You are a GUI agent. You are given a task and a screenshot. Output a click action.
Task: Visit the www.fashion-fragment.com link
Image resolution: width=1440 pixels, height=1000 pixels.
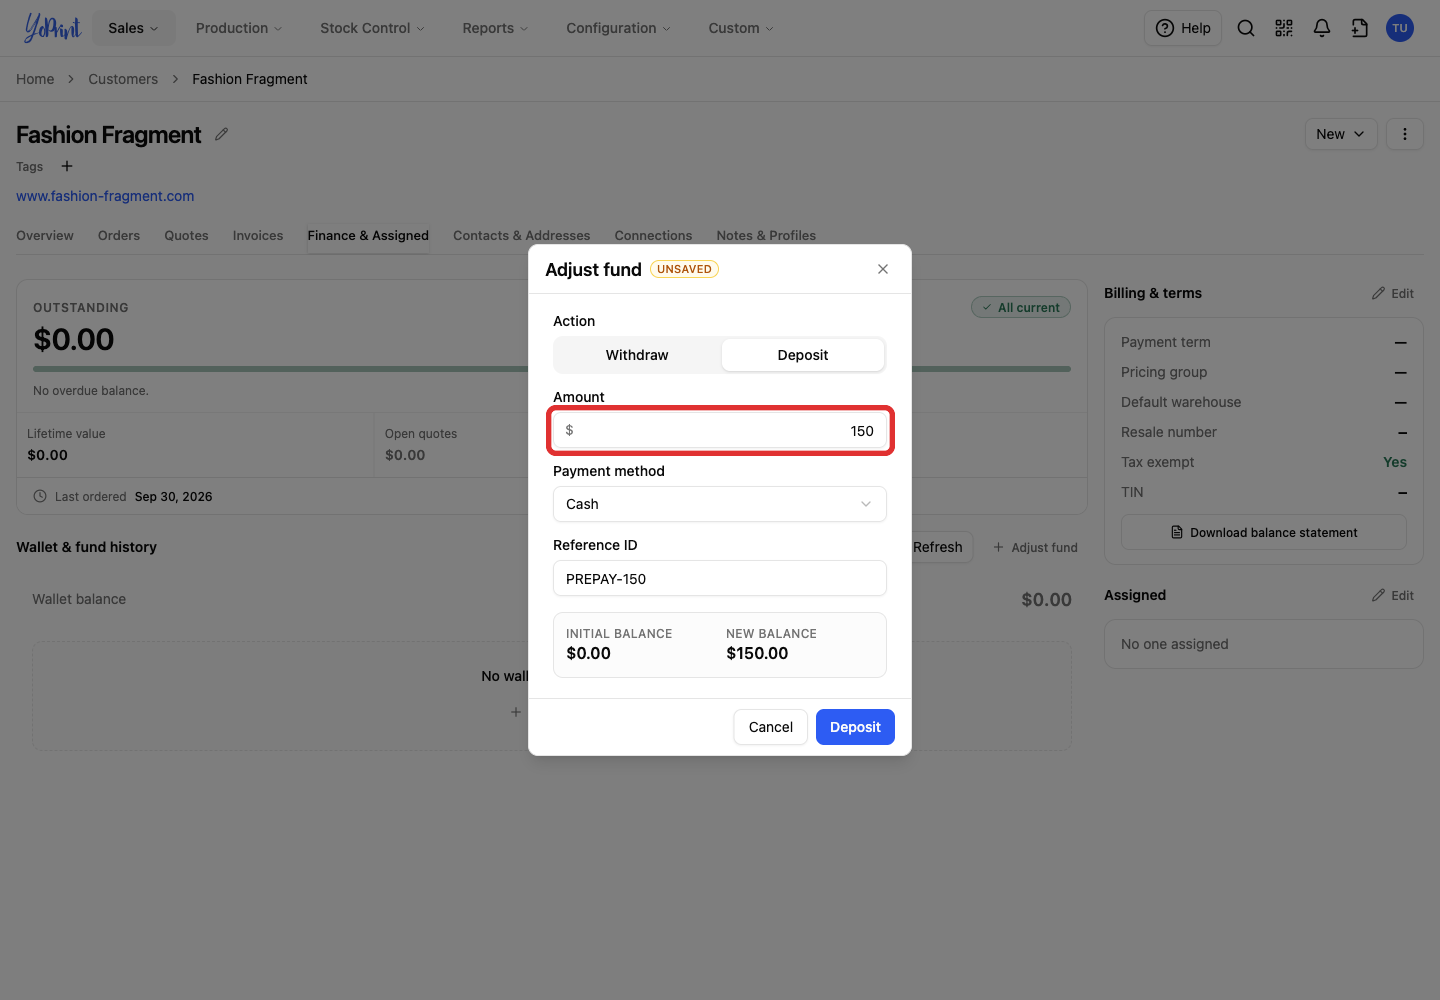[x=105, y=196]
